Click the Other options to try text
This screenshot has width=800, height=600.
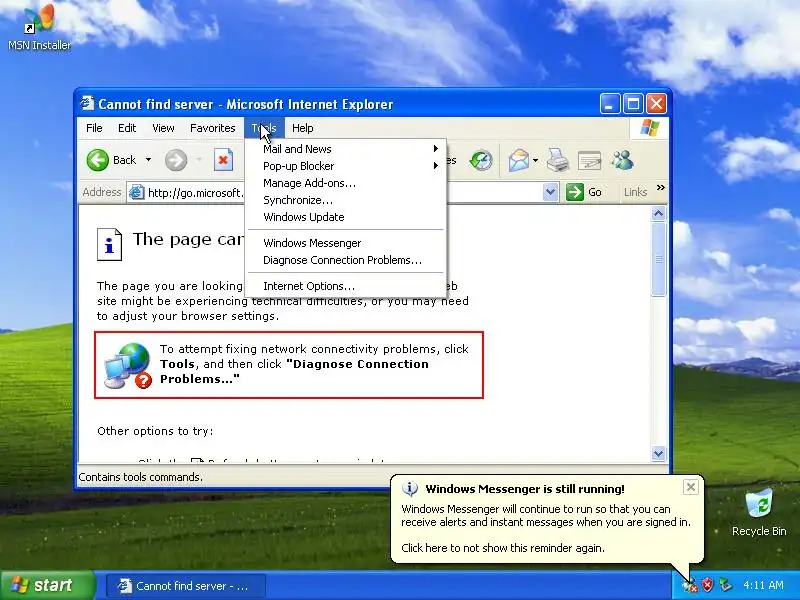click(155, 431)
